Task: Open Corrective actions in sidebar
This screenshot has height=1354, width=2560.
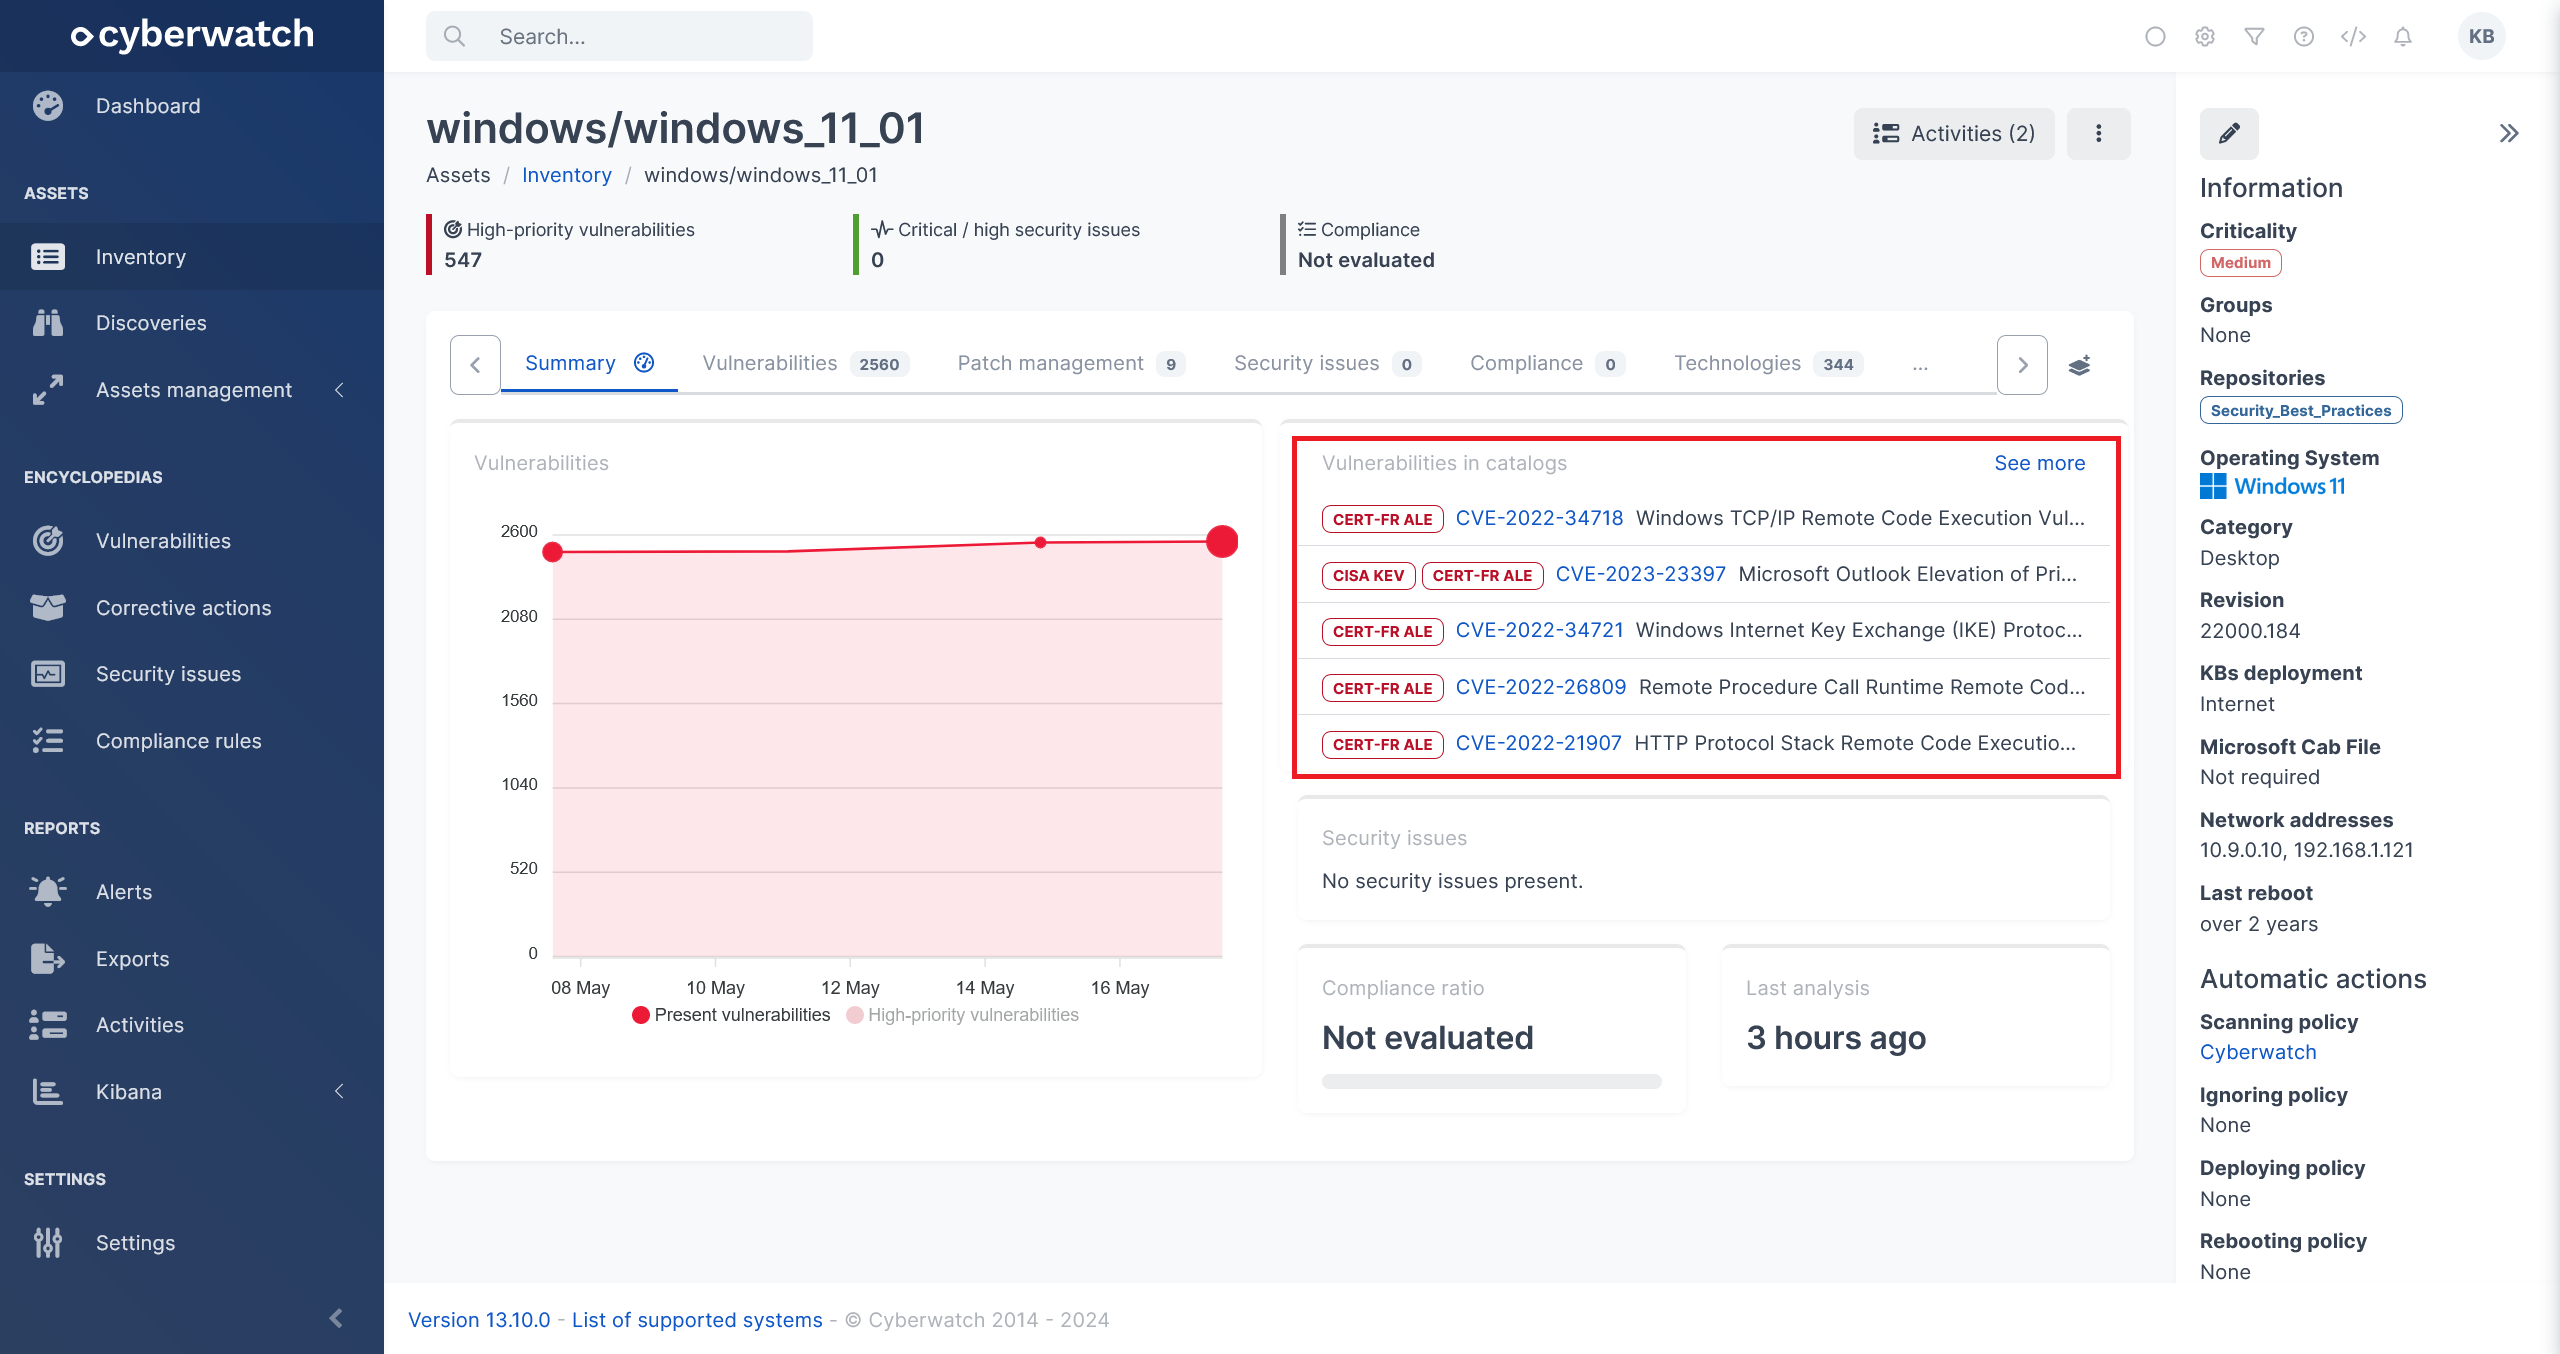Action: (183, 608)
